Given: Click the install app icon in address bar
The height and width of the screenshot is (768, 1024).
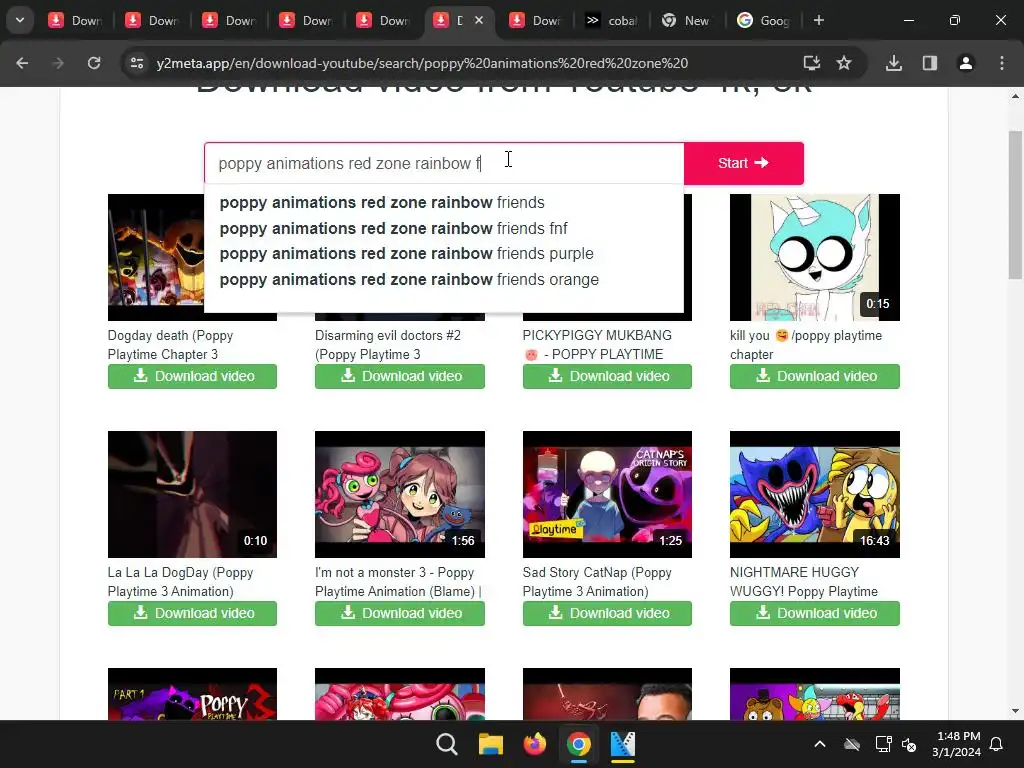Looking at the screenshot, I should tap(812, 63).
